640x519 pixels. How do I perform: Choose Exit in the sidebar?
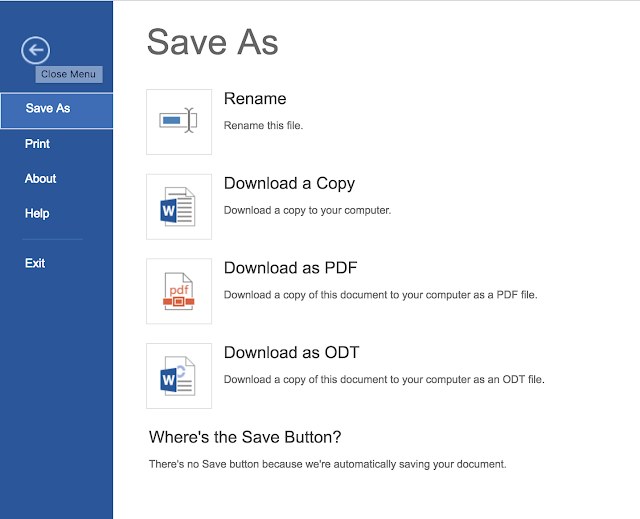(x=35, y=263)
